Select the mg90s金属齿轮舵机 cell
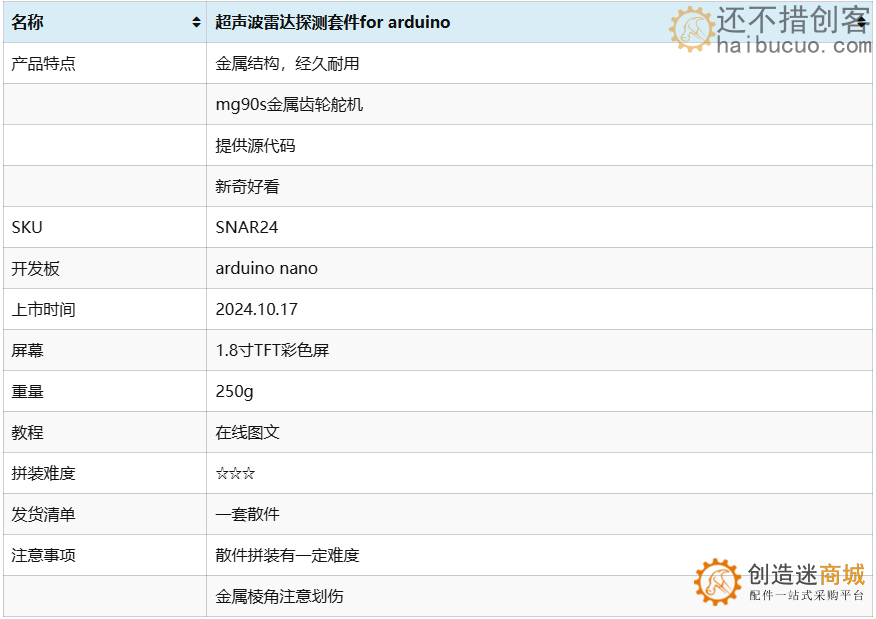 pos(289,105)
